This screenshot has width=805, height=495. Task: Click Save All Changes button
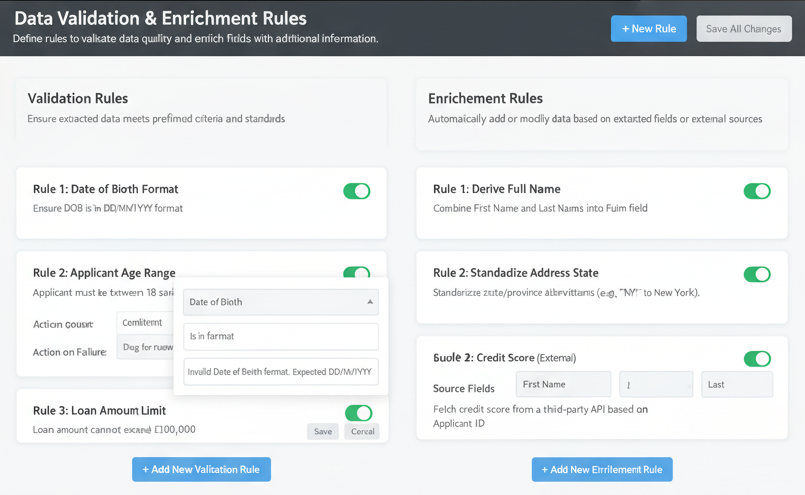click(x=743, y=29)
